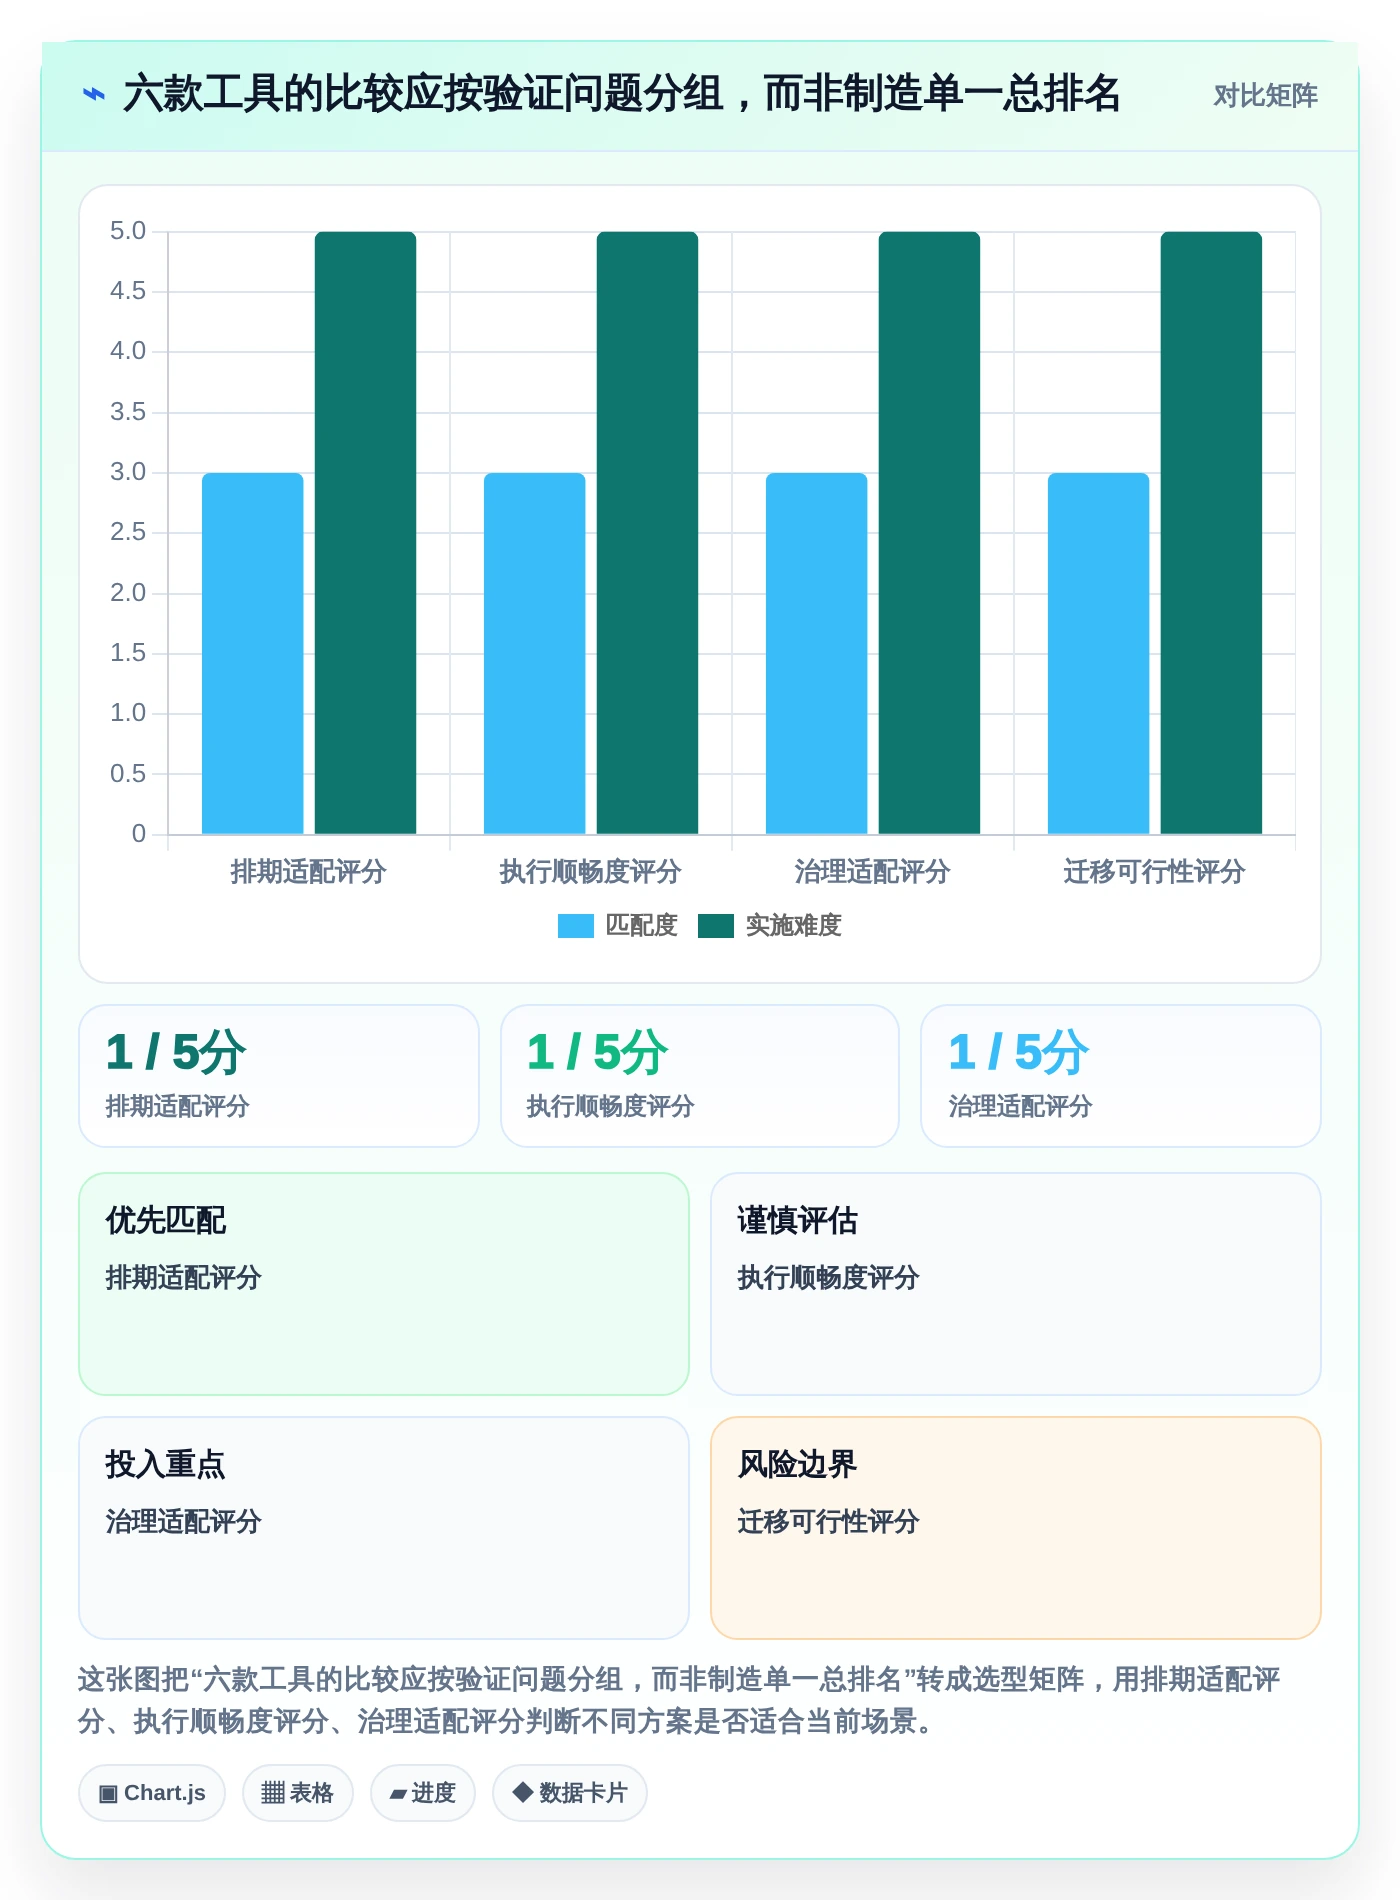Viewport: 1400px width, 1900px height.
Task: Click the 实施难度 legend label
Action: [x=794, y=926]
